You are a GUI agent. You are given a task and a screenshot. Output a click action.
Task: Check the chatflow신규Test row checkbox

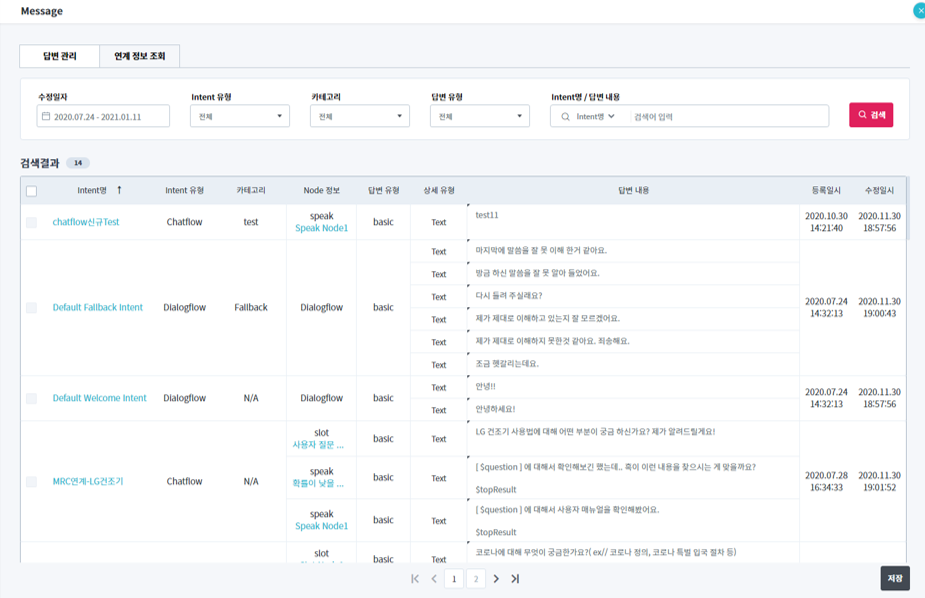[x=32, y=222]
